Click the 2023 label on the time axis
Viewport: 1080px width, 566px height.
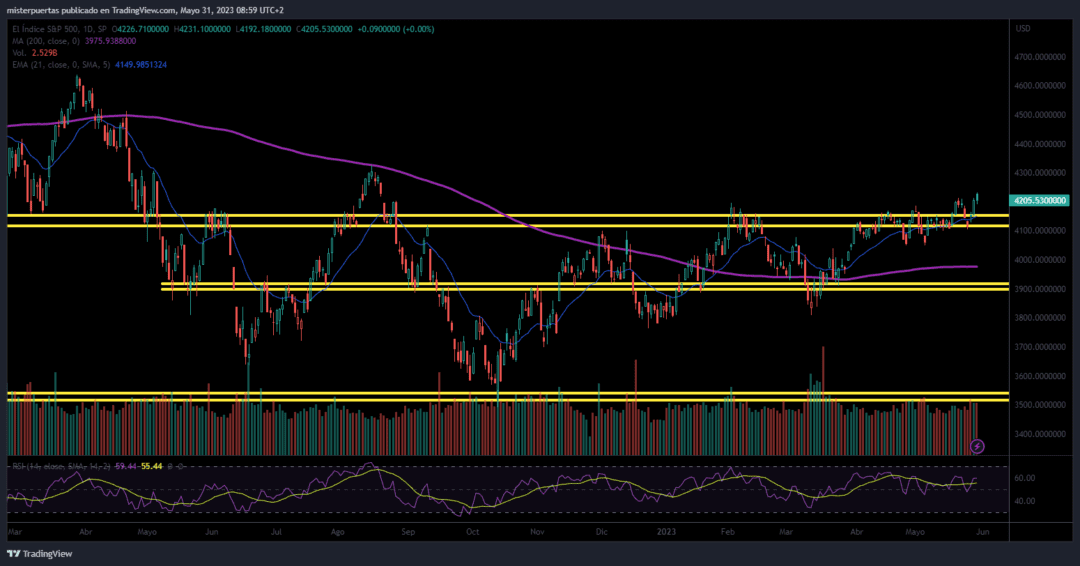pos(666,532)
